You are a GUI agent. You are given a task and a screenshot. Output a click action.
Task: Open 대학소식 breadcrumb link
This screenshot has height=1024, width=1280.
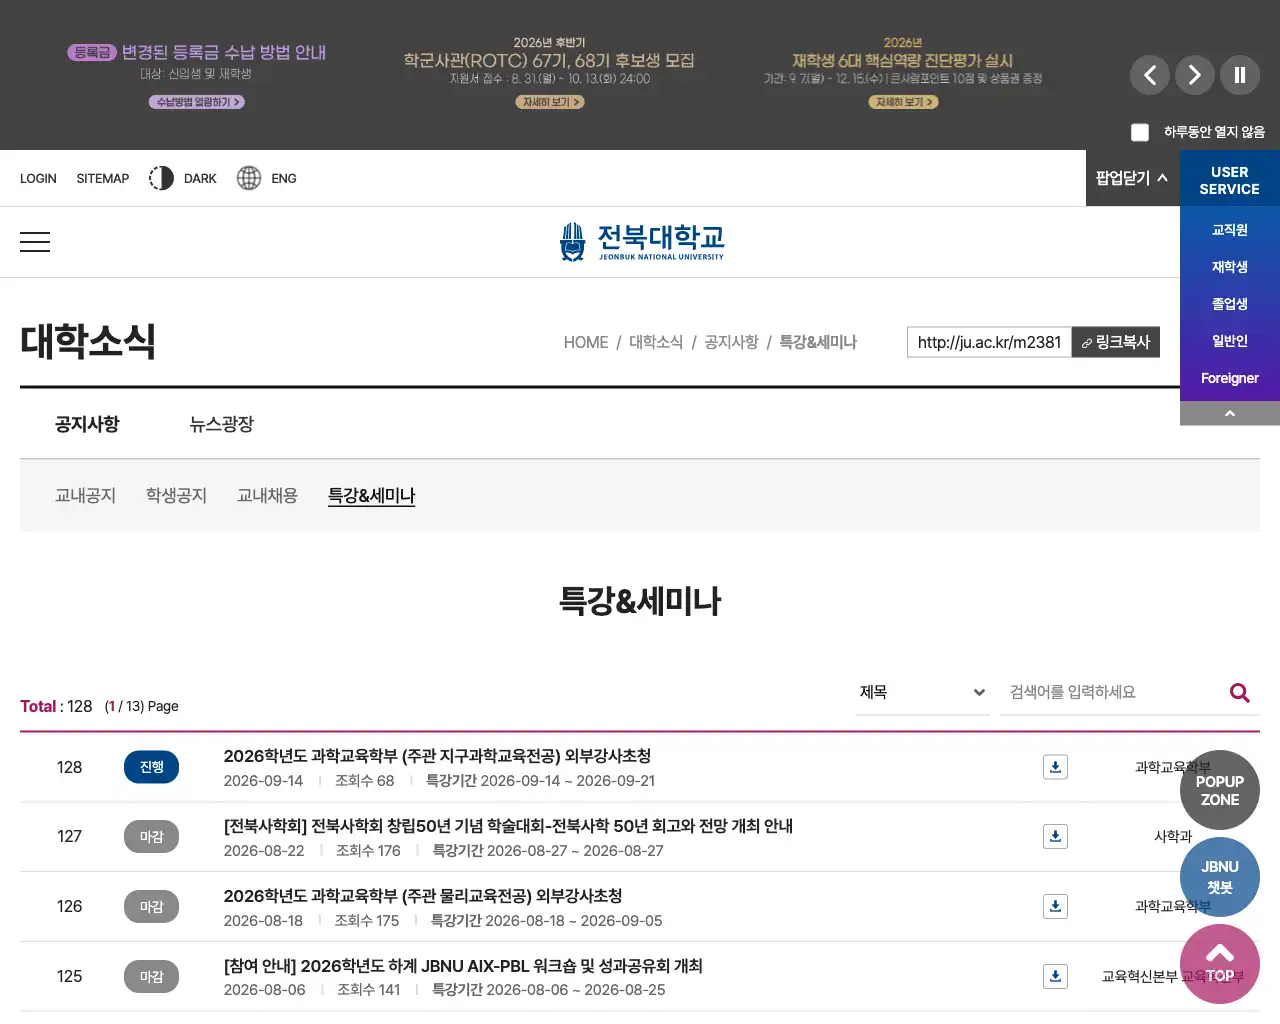tap(656, 342)
